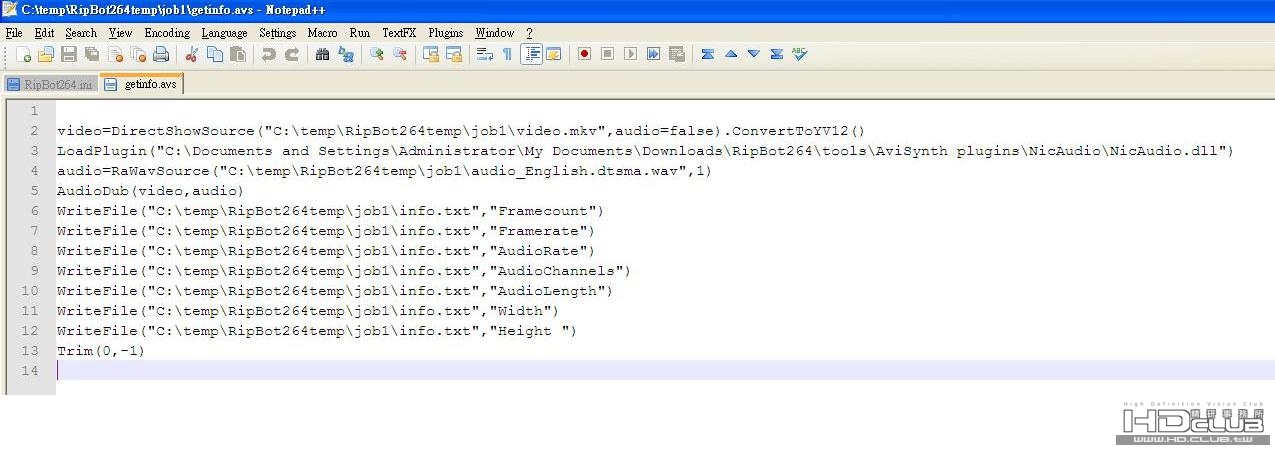Toggle Show All Characters pilcrow icon
Screen dimensions: 1275x450
pyautogui.click(x=508, y=54)
